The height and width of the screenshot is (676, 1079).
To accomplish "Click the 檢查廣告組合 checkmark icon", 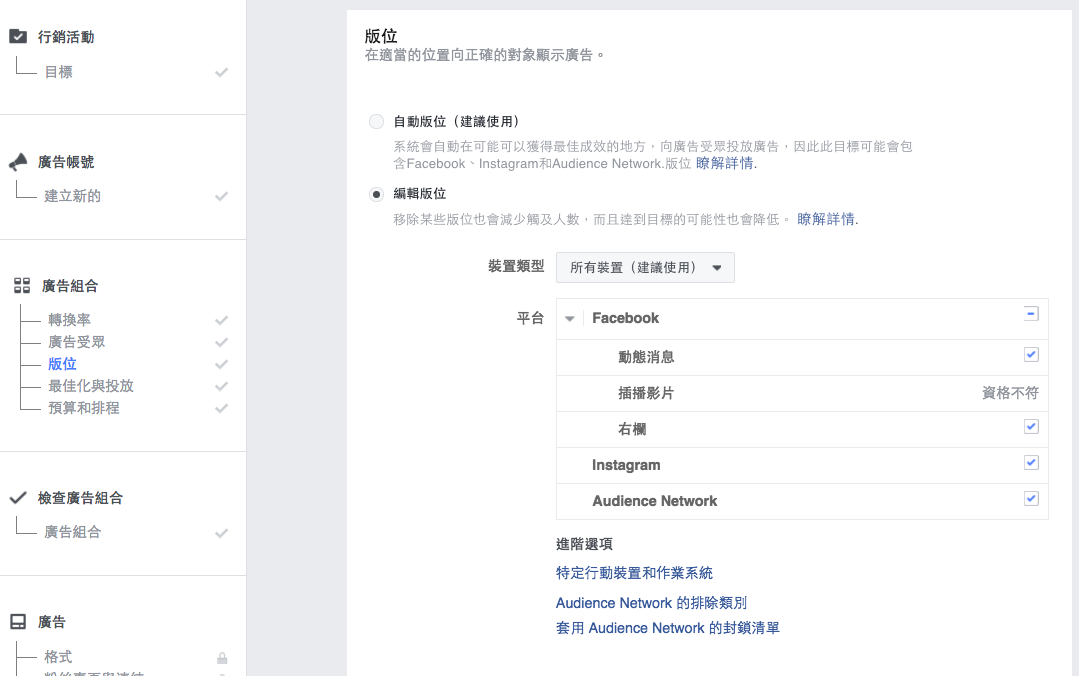I will [18, 497].
